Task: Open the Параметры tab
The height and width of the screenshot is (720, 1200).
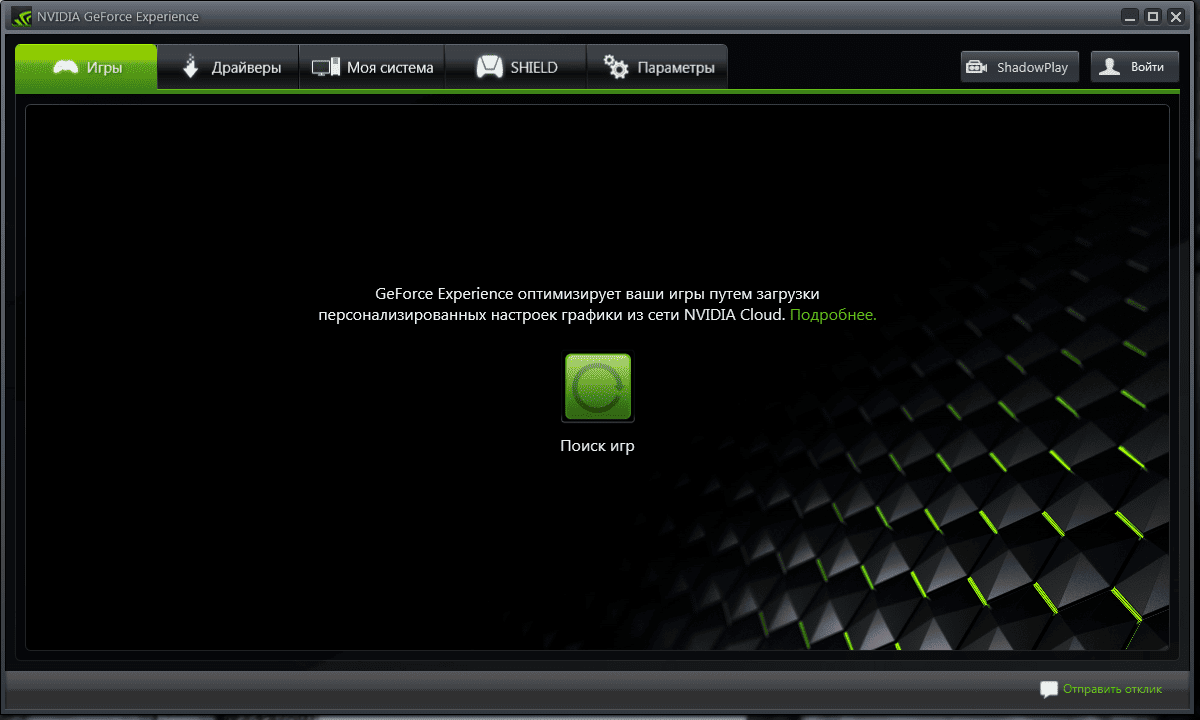Action: pyautogui.click(x=657, y=67)
